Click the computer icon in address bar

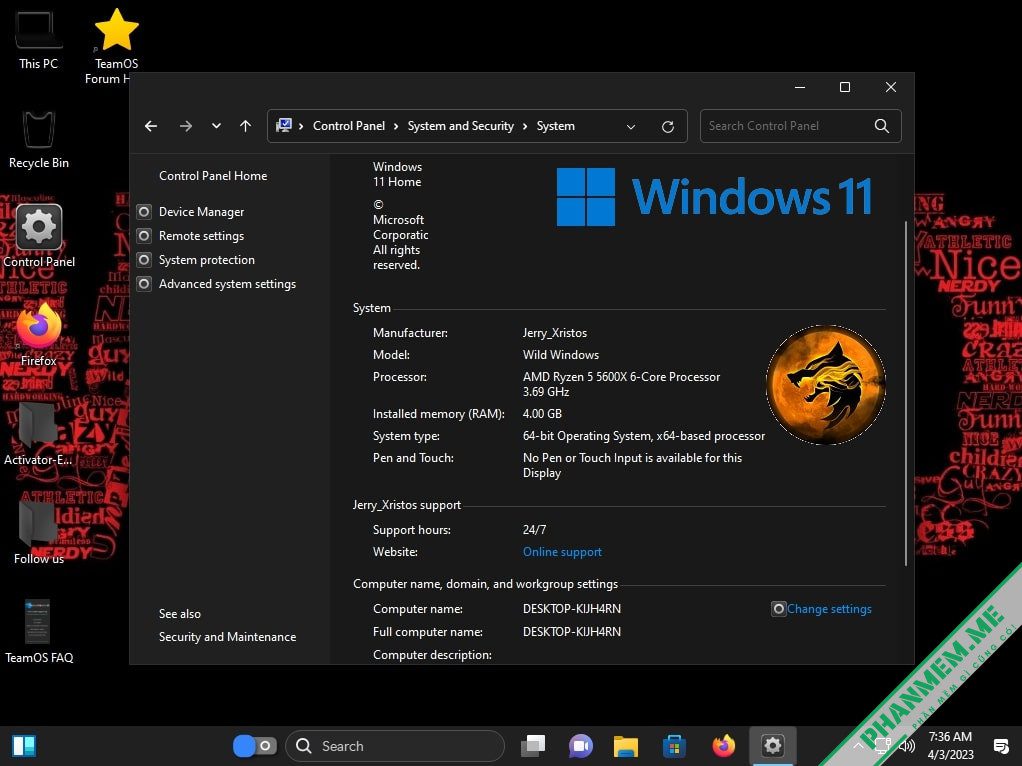pos(284,125)
